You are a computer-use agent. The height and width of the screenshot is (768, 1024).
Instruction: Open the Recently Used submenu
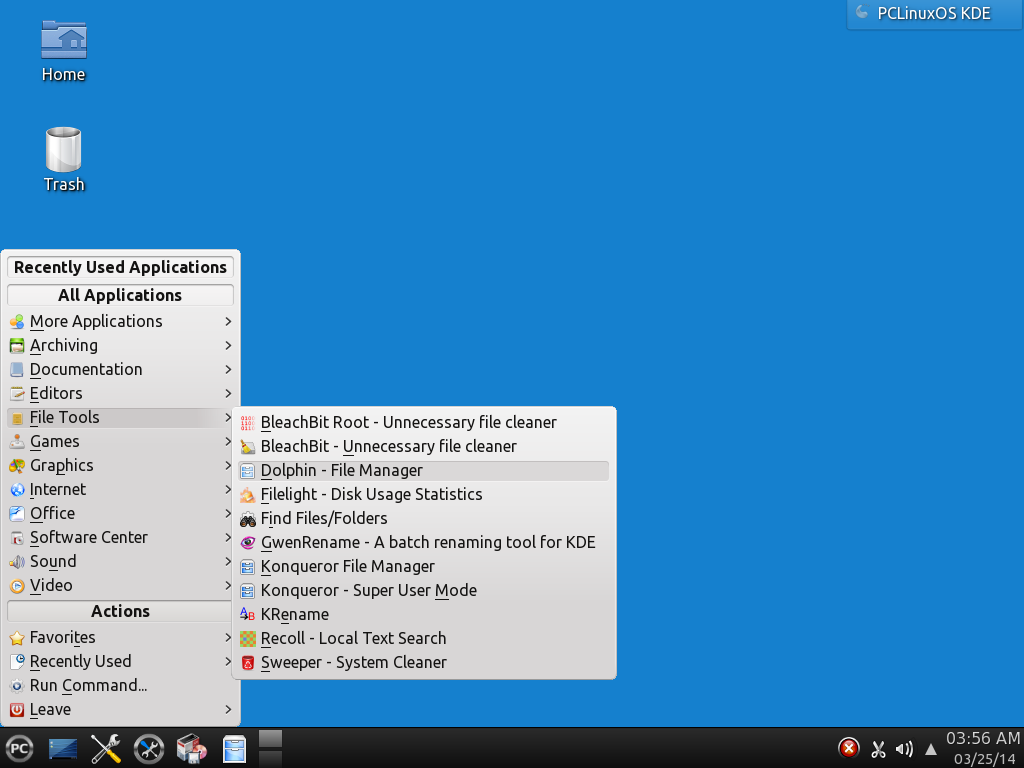(x=121, y=662)
